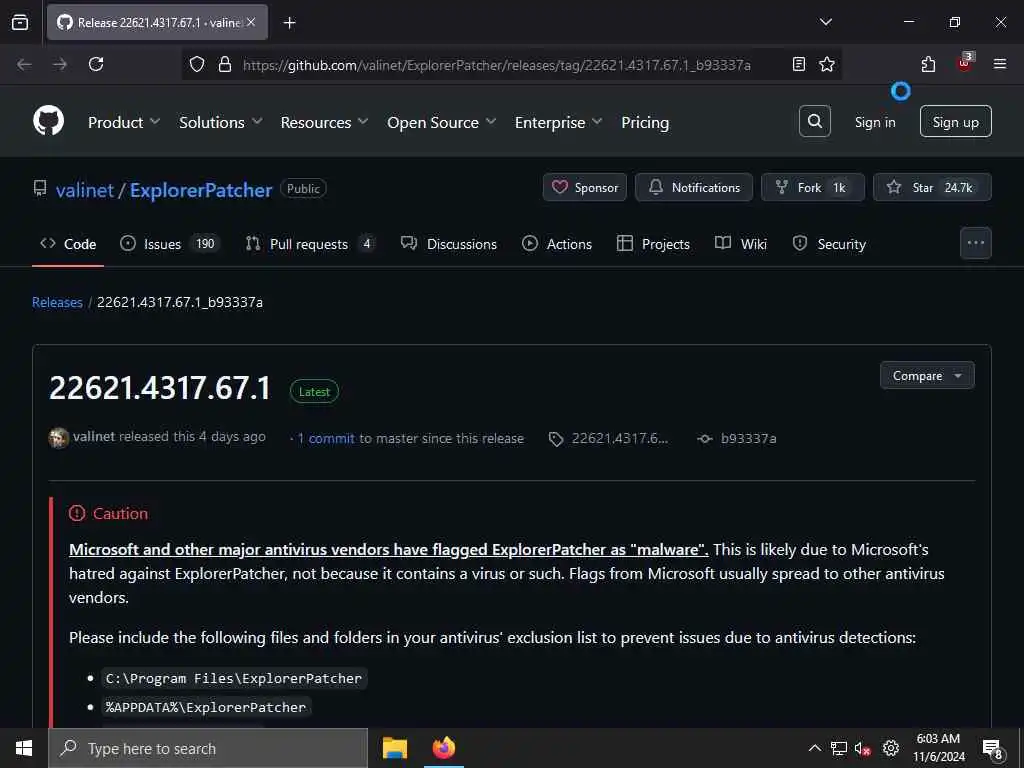Open the Actions tab

pyautogui.click(x=557, y=244)
